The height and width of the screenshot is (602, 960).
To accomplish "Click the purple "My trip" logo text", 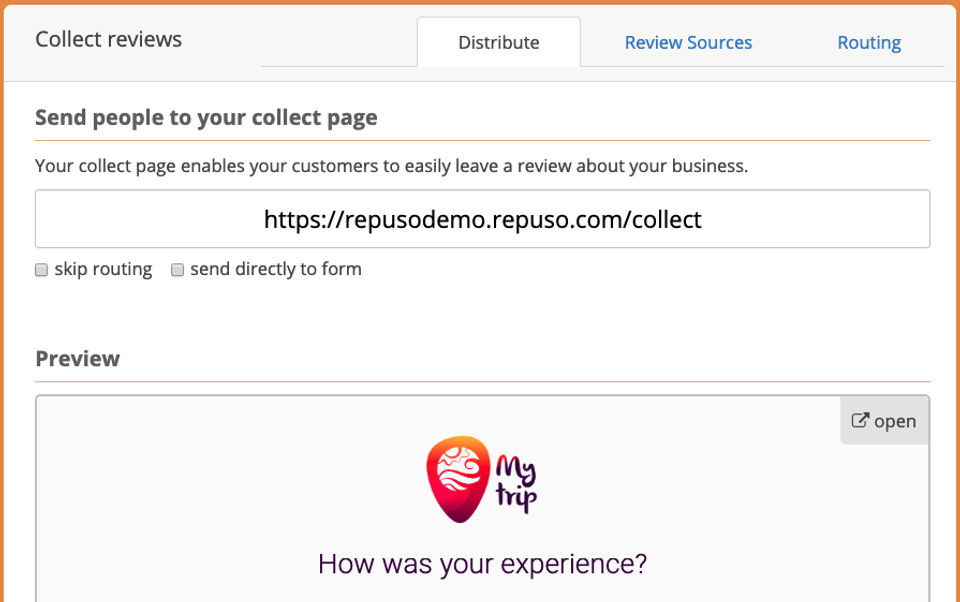I will (x=516, y=483).
